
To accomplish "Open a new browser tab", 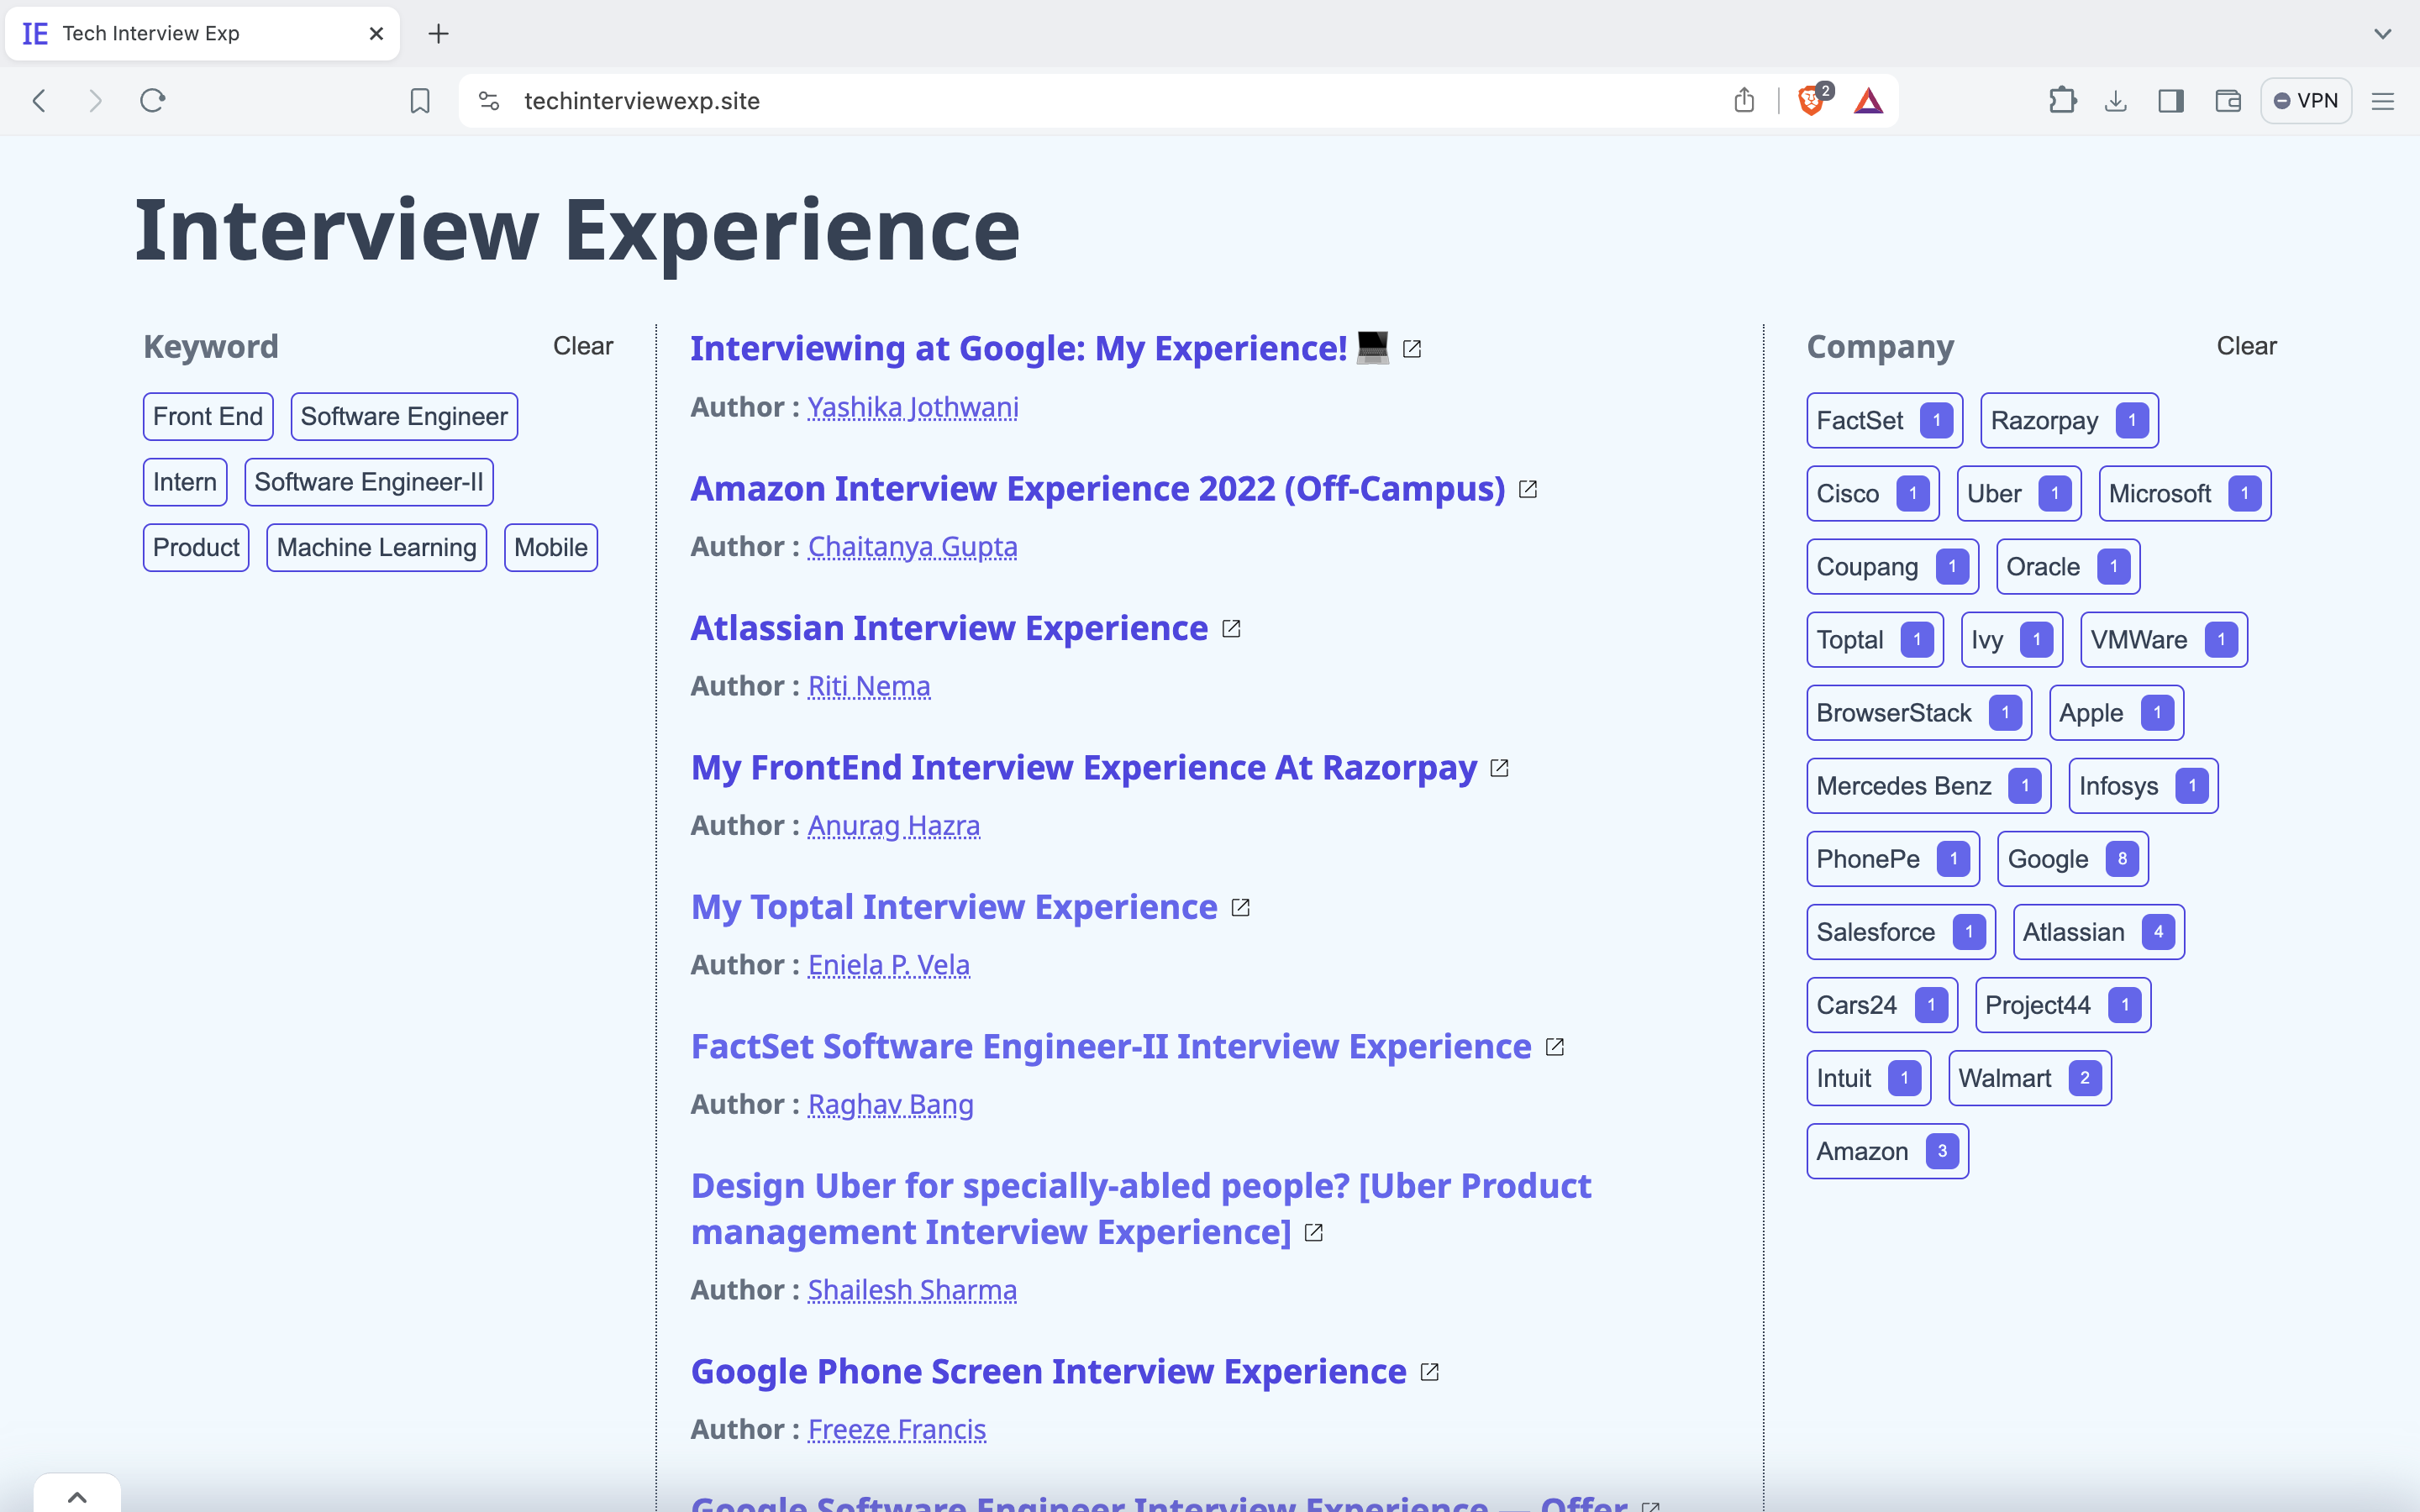I will coord(438,34).
